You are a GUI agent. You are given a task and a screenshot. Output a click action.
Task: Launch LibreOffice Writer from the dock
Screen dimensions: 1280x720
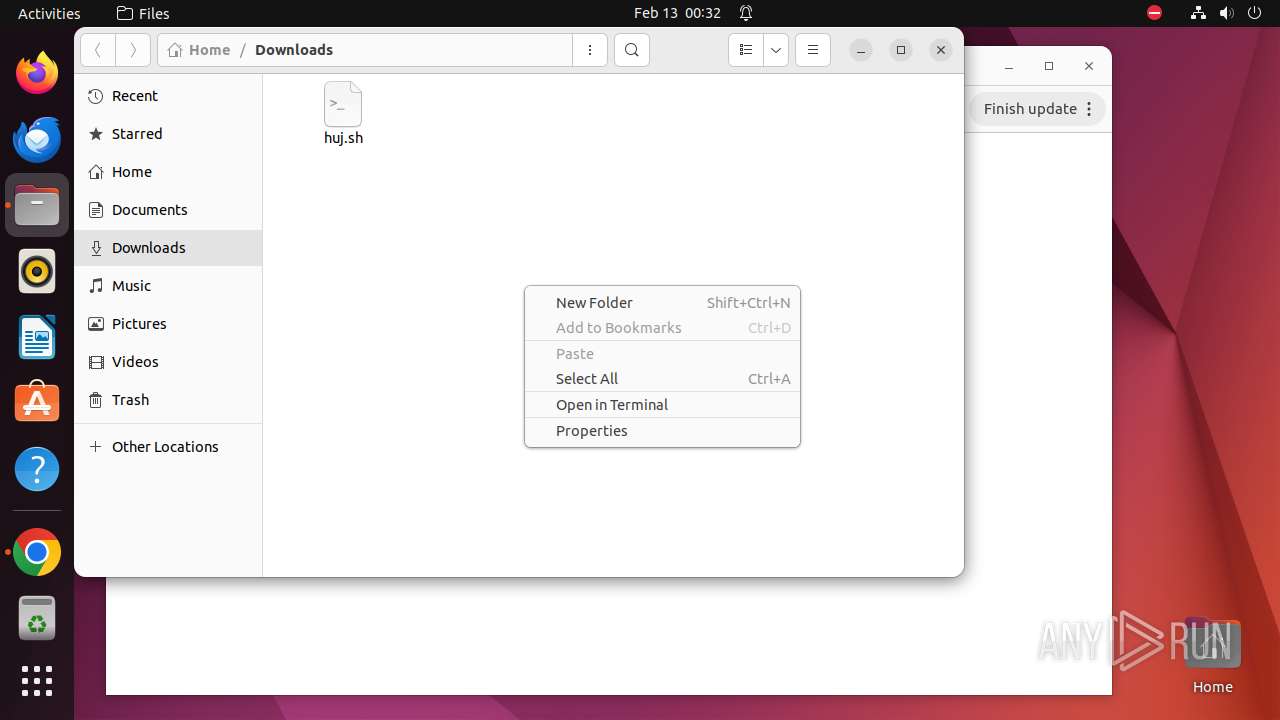[37, 337]
